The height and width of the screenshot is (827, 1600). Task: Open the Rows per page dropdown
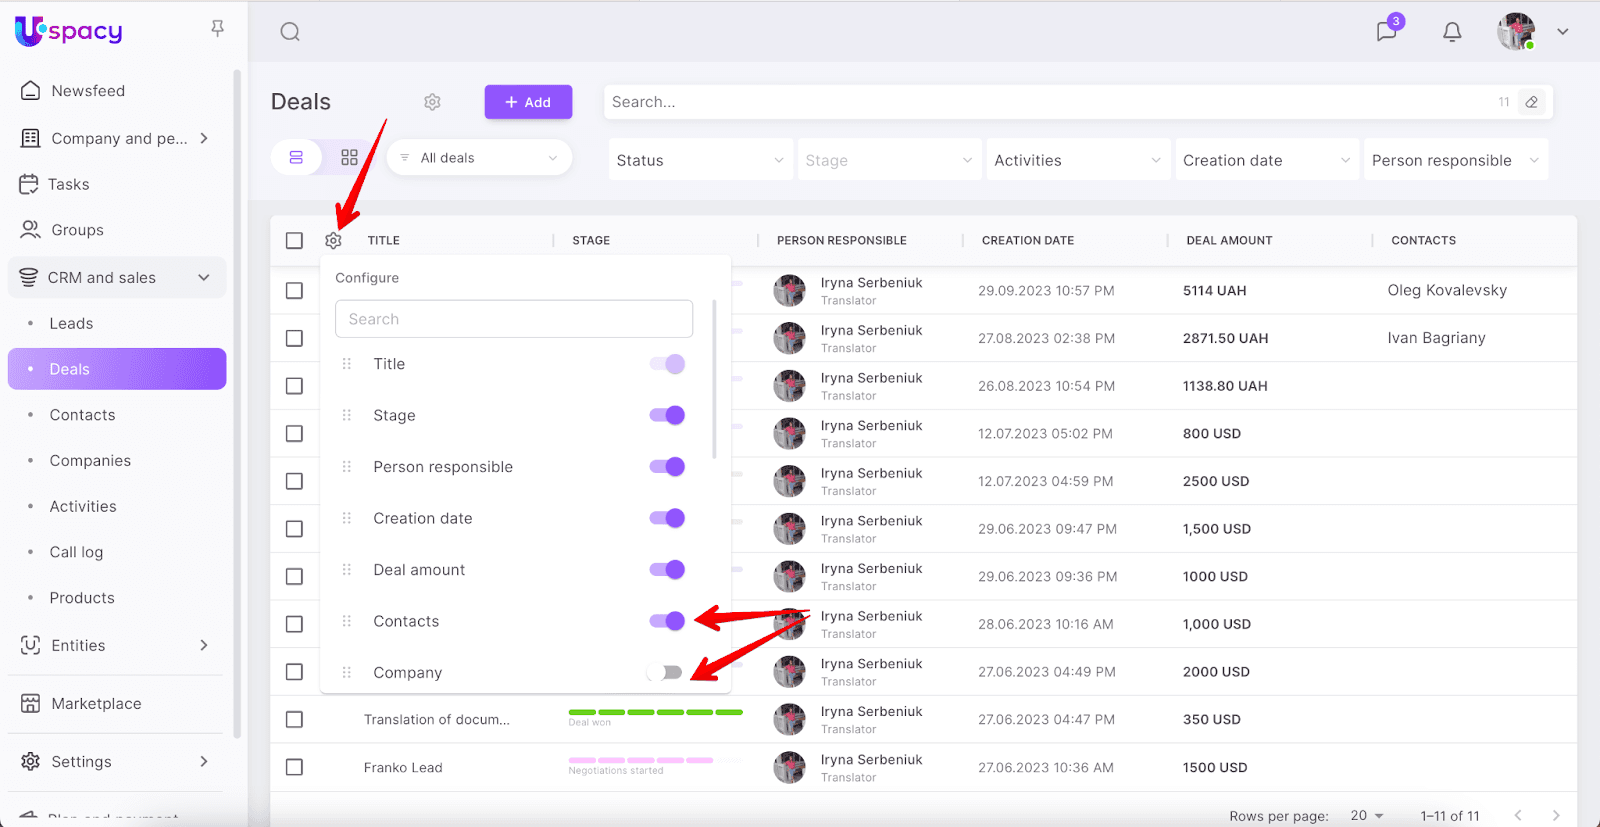click(x=1366, y=815)
